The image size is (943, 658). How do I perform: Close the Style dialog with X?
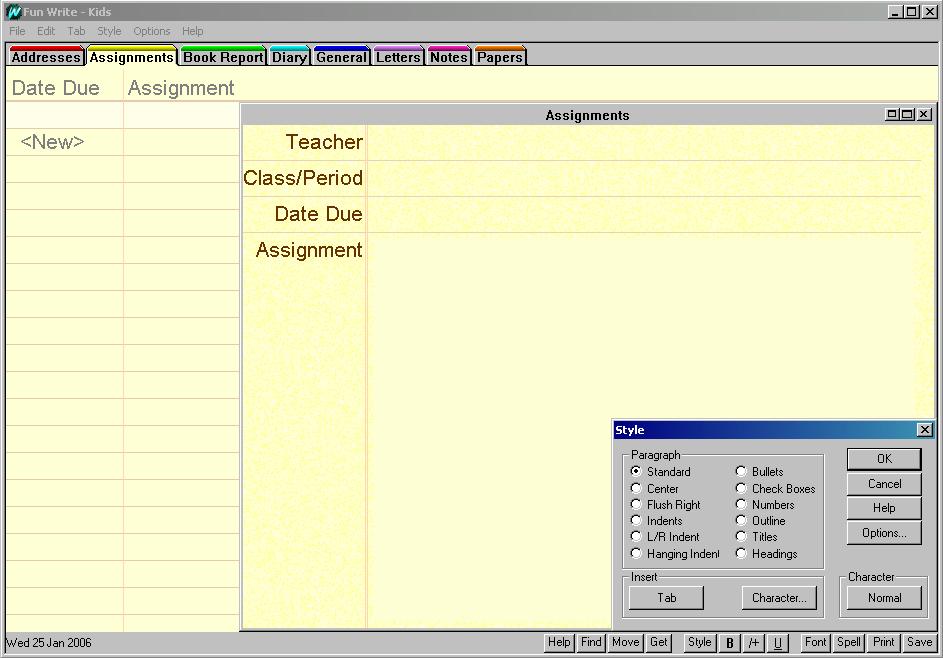tap(925, 429)
